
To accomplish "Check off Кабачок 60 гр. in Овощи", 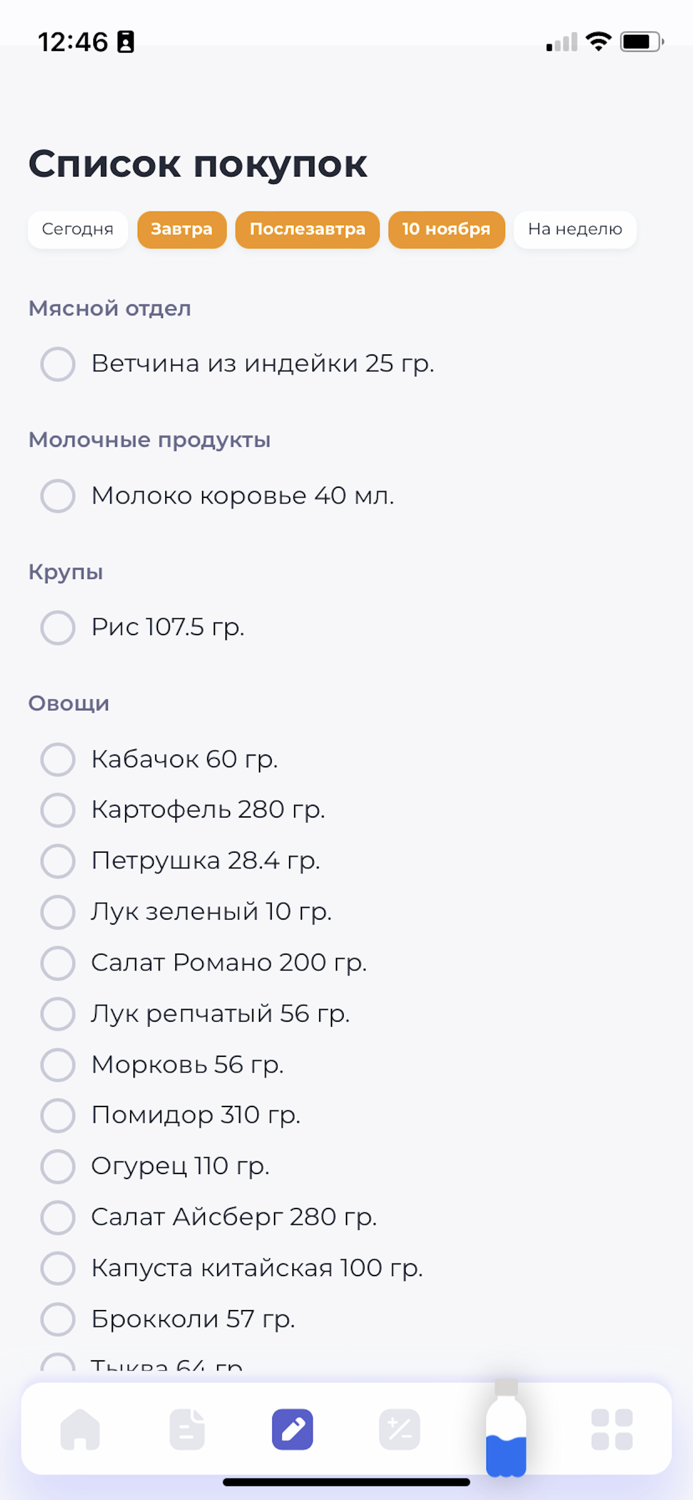I will coord(58,760).
